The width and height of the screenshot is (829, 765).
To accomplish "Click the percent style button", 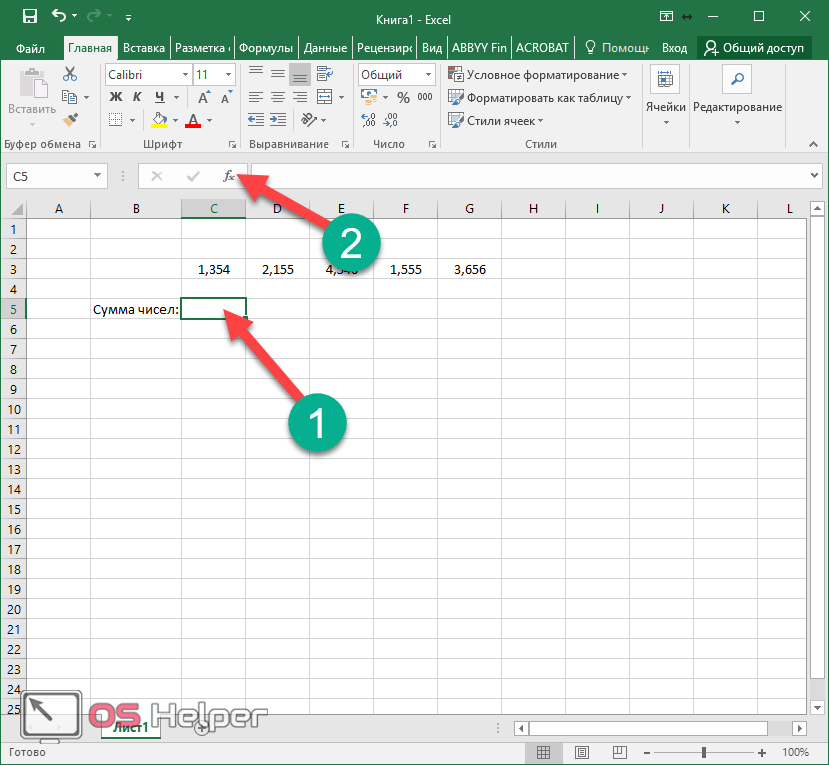I will coord(403,97).
